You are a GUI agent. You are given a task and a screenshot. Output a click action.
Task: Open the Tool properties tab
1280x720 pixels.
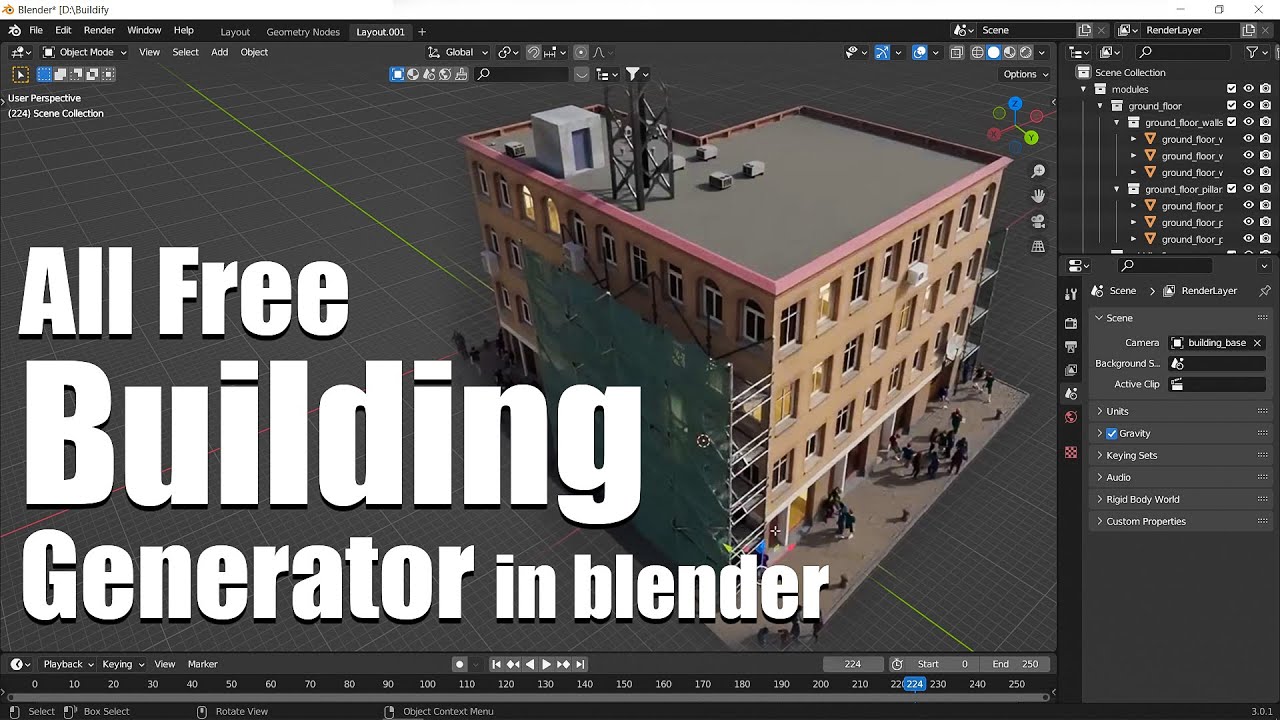(1071, 293)
